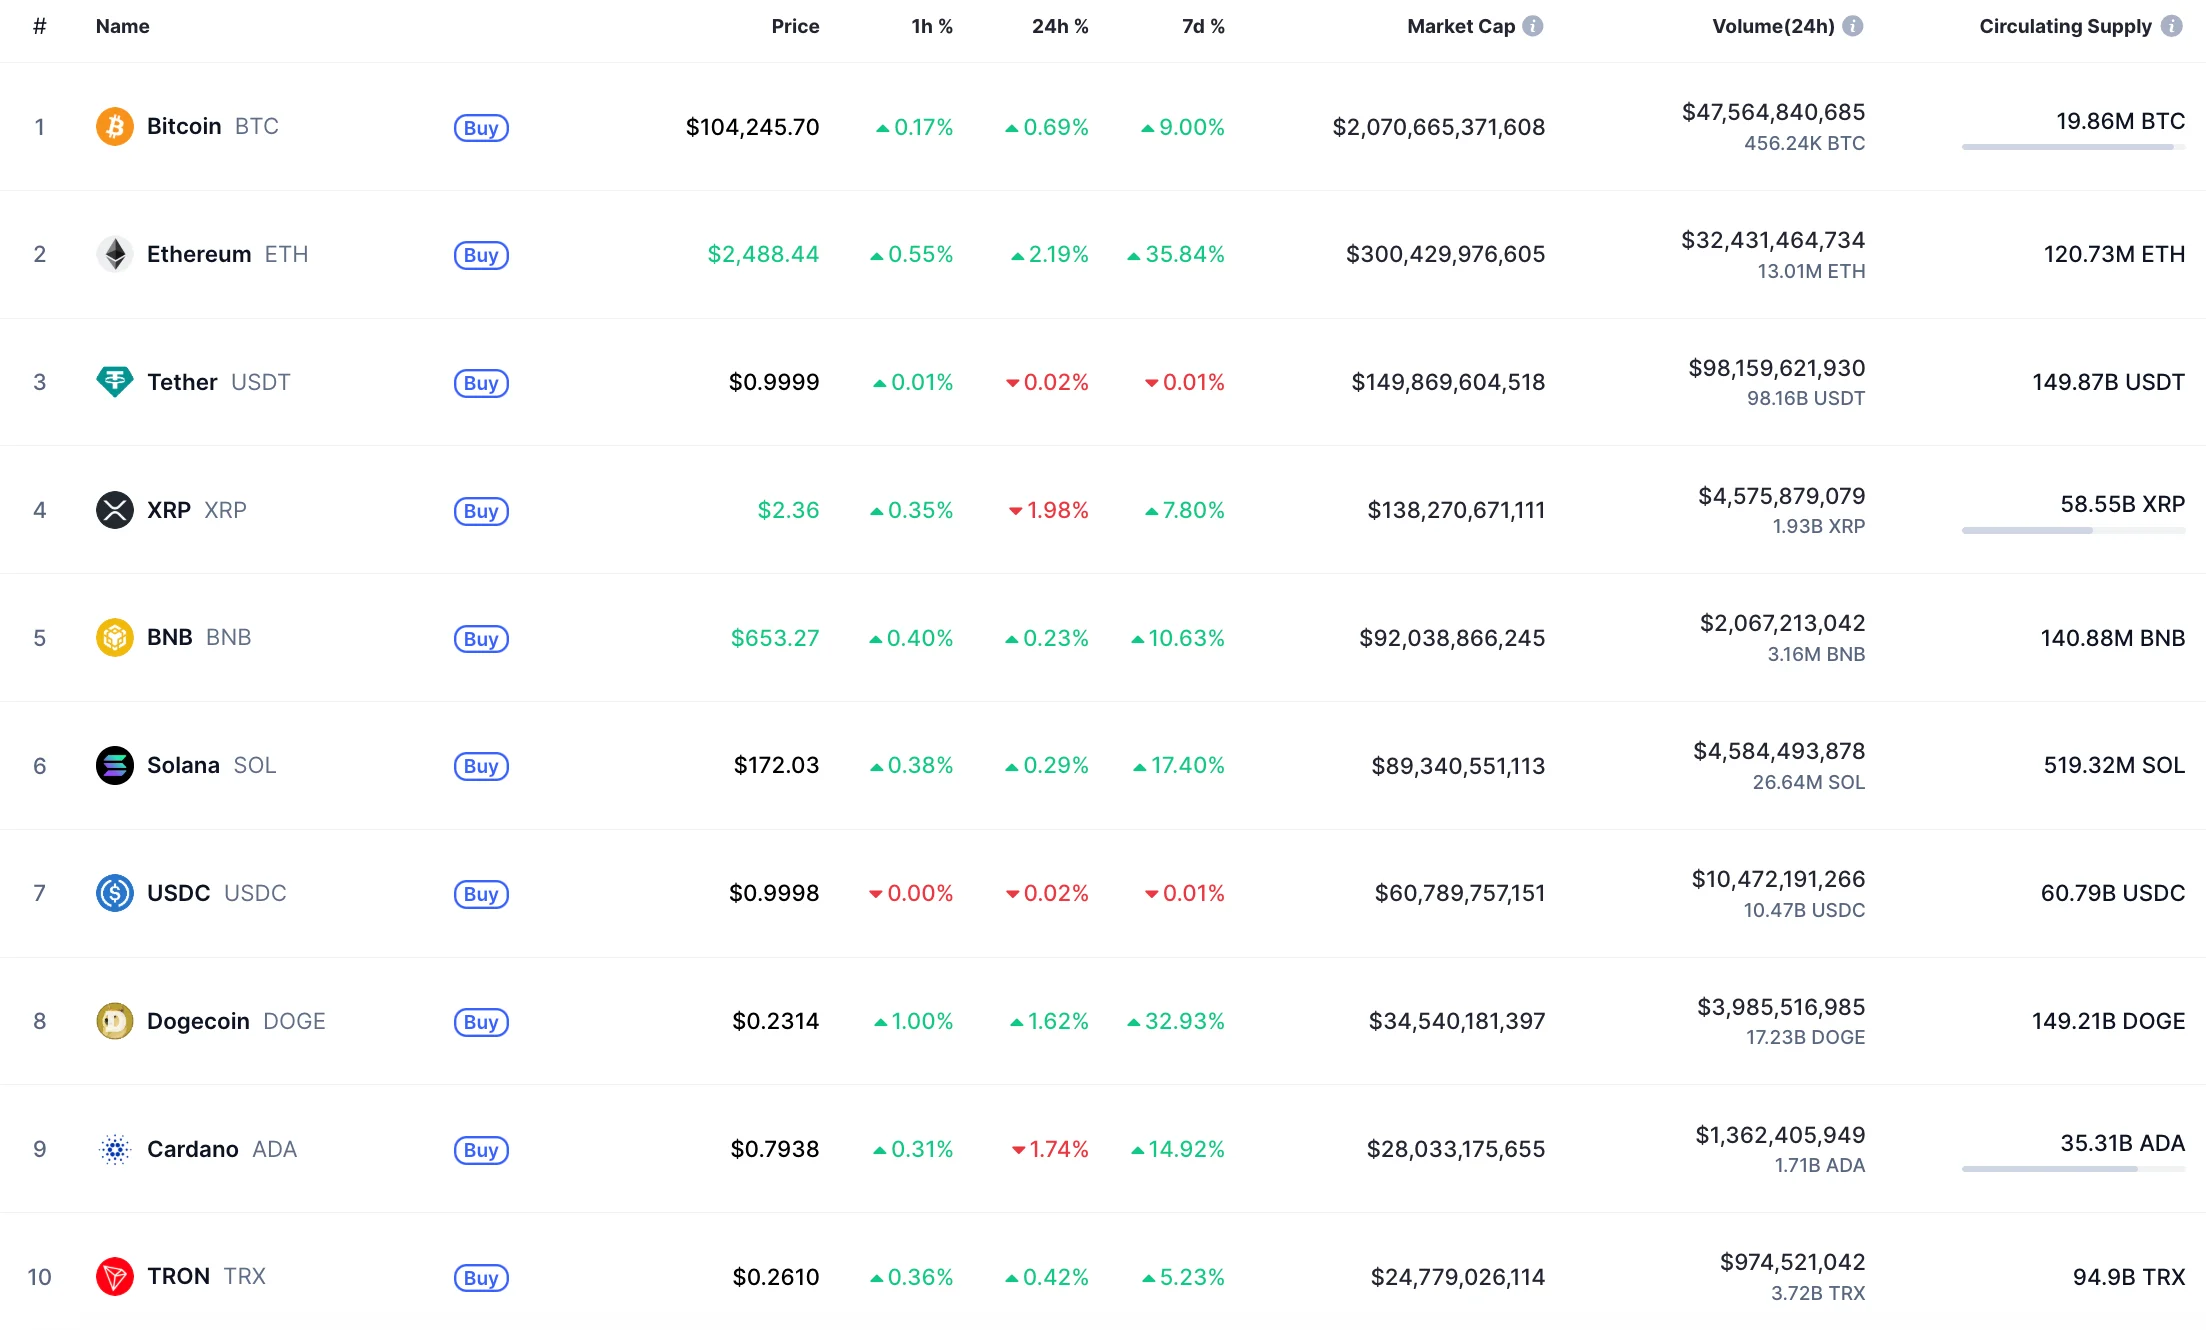Click the Solana logo icon
This screenshot has width=2206, height=1330.
point(114,766)
